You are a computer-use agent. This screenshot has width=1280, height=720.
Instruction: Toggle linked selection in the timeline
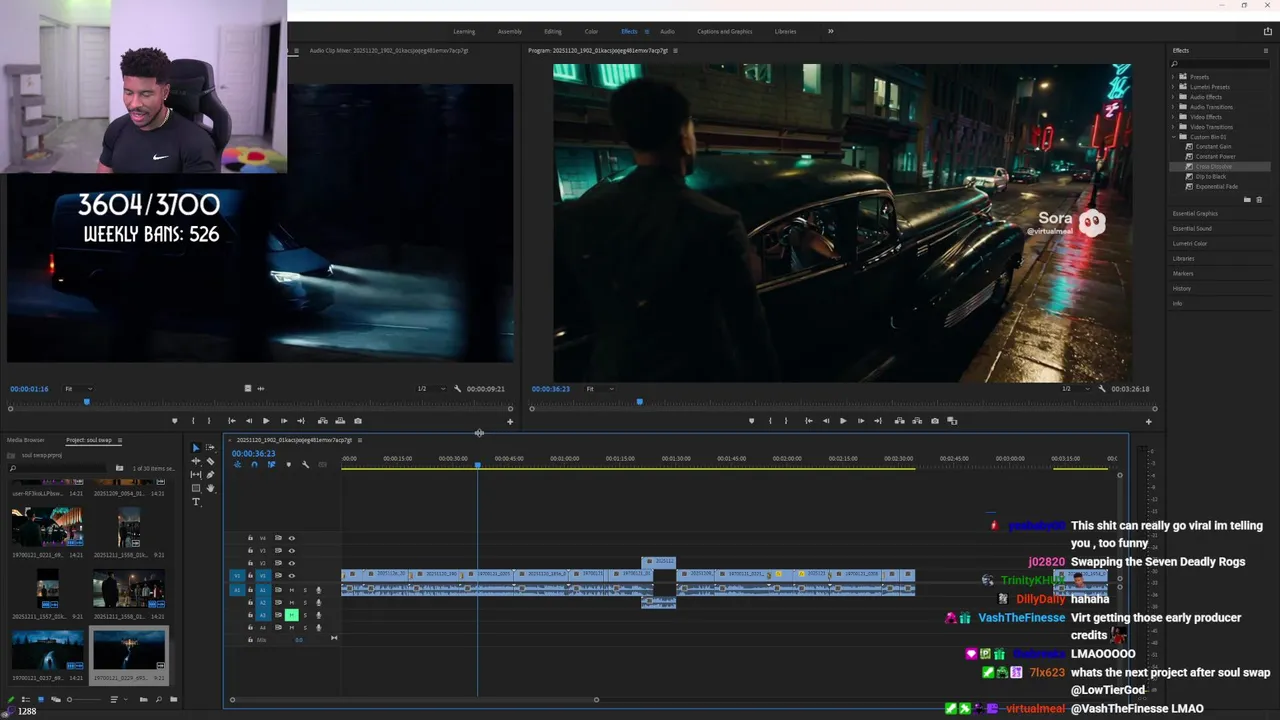pyautogui.click(x=271, y=464)
